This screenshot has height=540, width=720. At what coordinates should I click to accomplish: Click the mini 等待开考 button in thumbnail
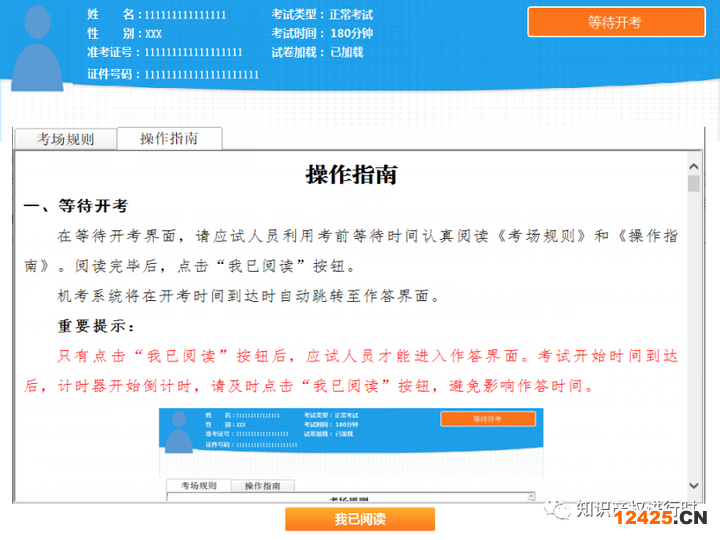pyautogui.click(x=488, y=419)
